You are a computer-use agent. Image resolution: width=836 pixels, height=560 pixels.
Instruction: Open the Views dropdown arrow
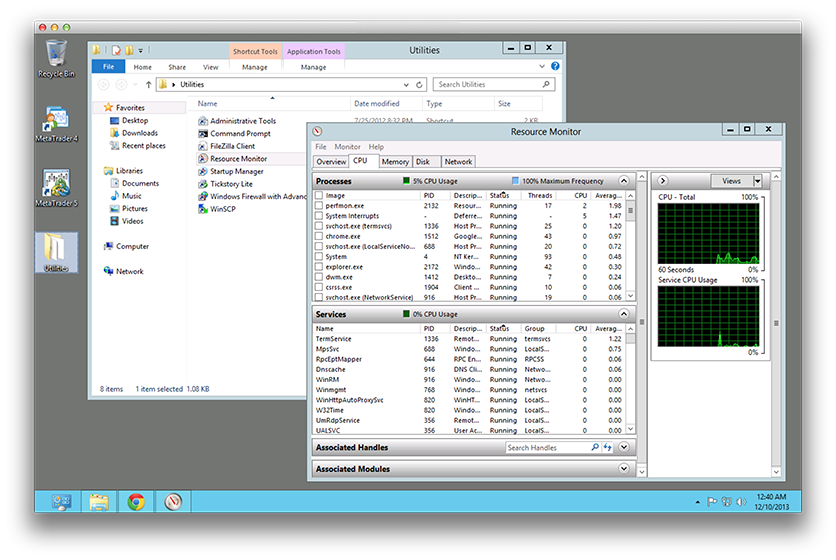[x=757, y=181]
